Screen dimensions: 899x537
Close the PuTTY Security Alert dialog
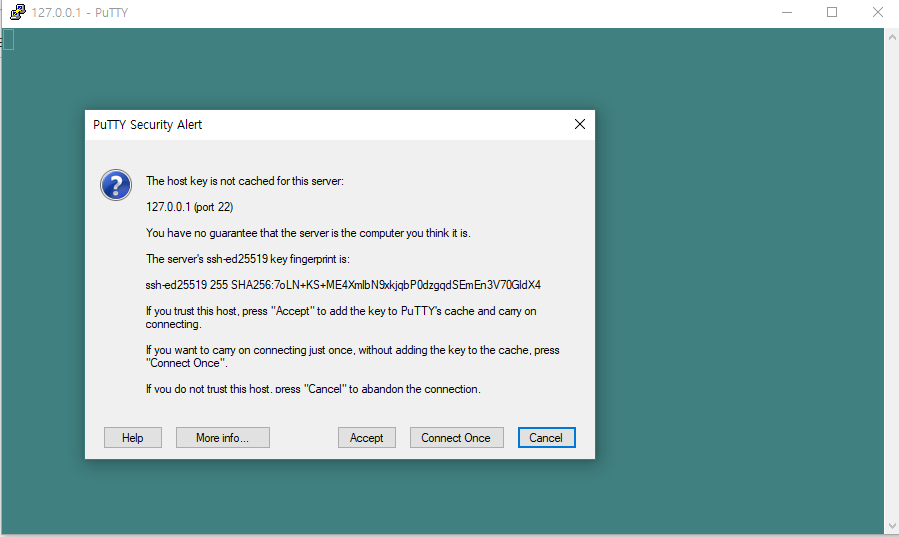pos(580,124)
